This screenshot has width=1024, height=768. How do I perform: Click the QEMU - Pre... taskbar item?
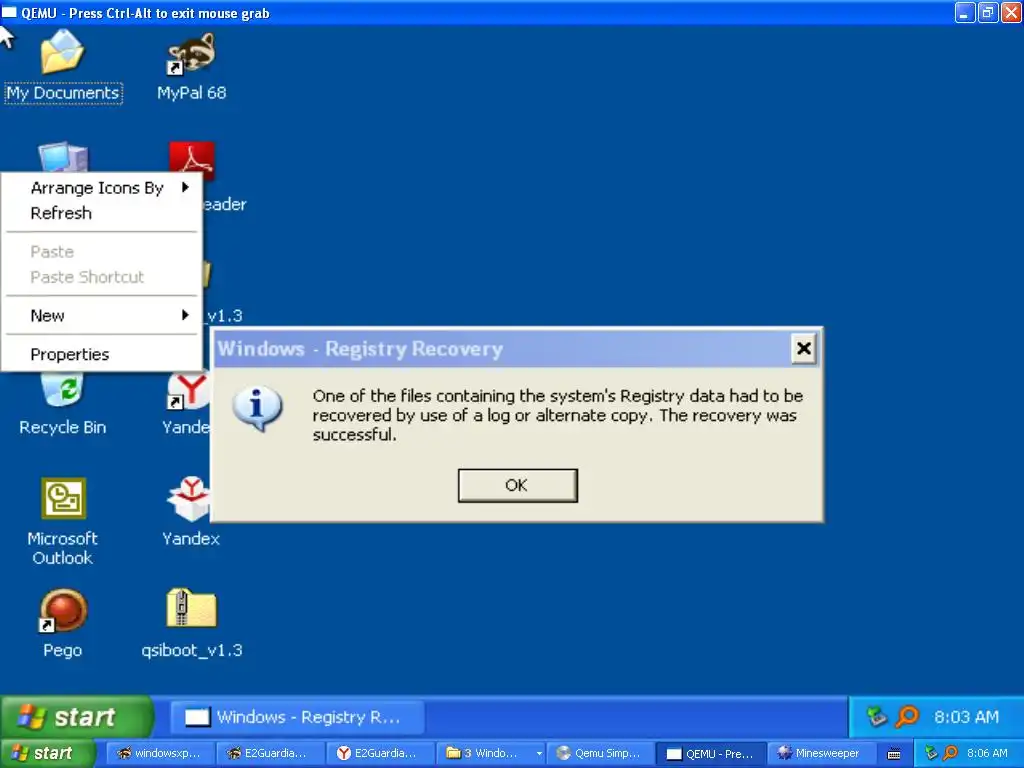(711, 753)
